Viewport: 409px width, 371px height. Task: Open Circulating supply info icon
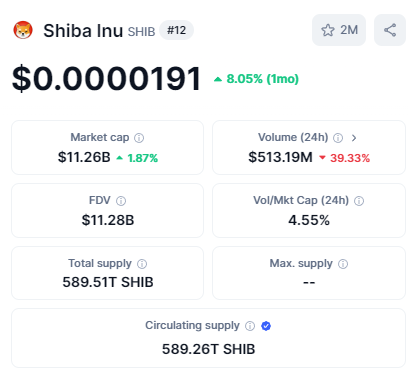250,326
